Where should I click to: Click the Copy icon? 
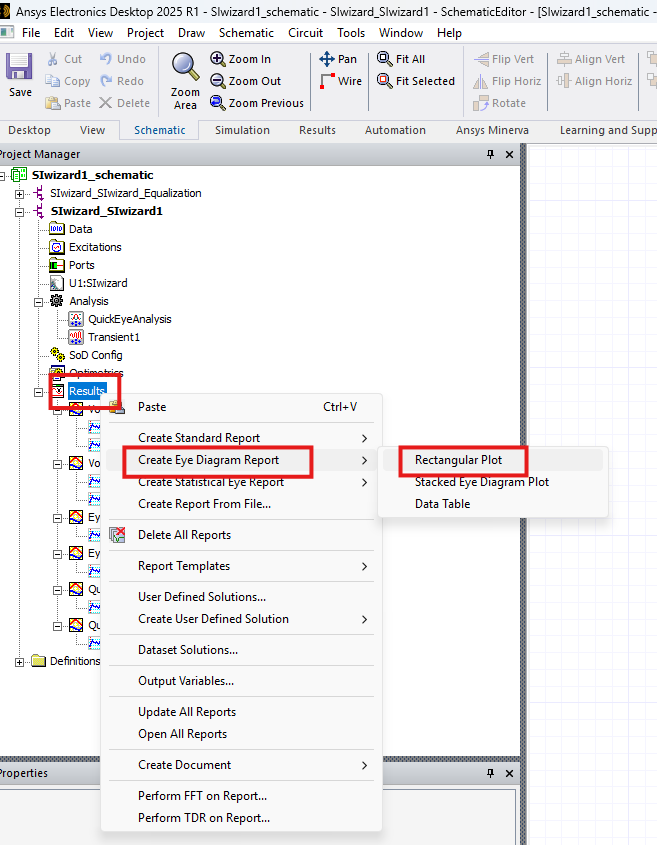[x=53, y=81]
